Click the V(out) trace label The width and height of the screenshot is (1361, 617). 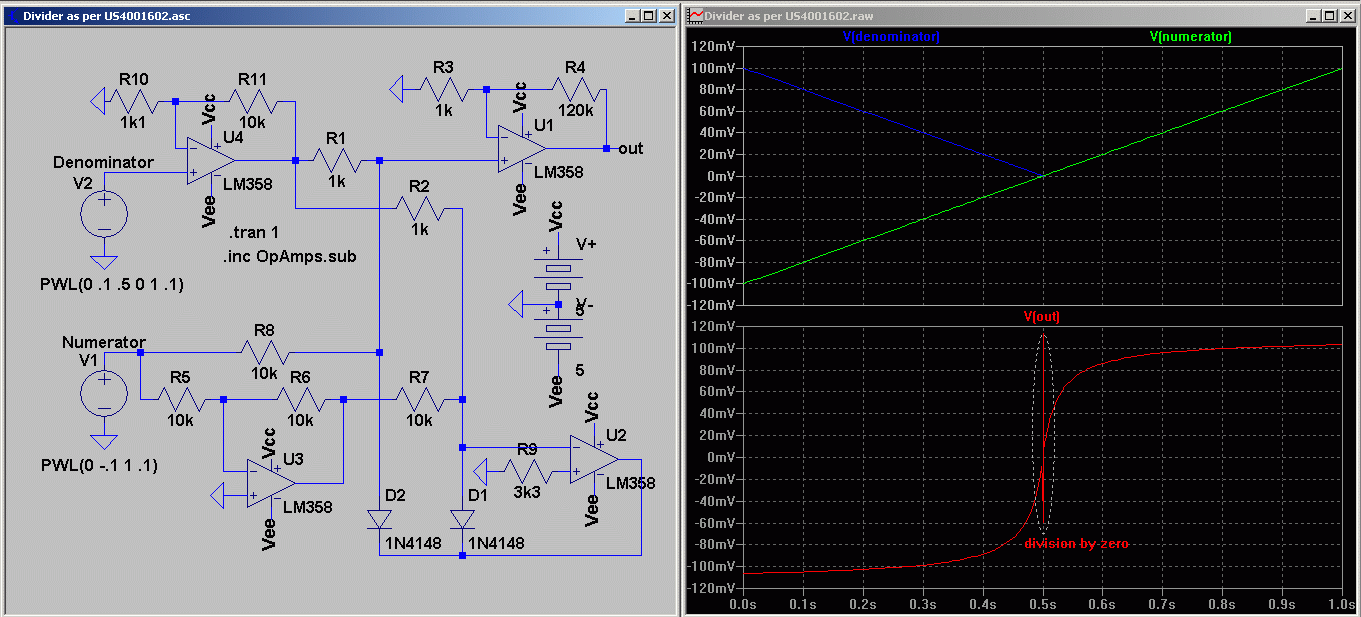(x=1041, y=317)
